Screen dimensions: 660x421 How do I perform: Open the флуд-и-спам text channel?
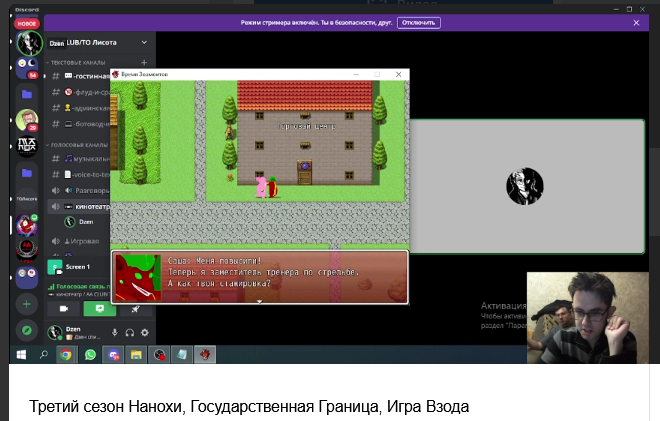pyautogui.click(x=80, y=92)
